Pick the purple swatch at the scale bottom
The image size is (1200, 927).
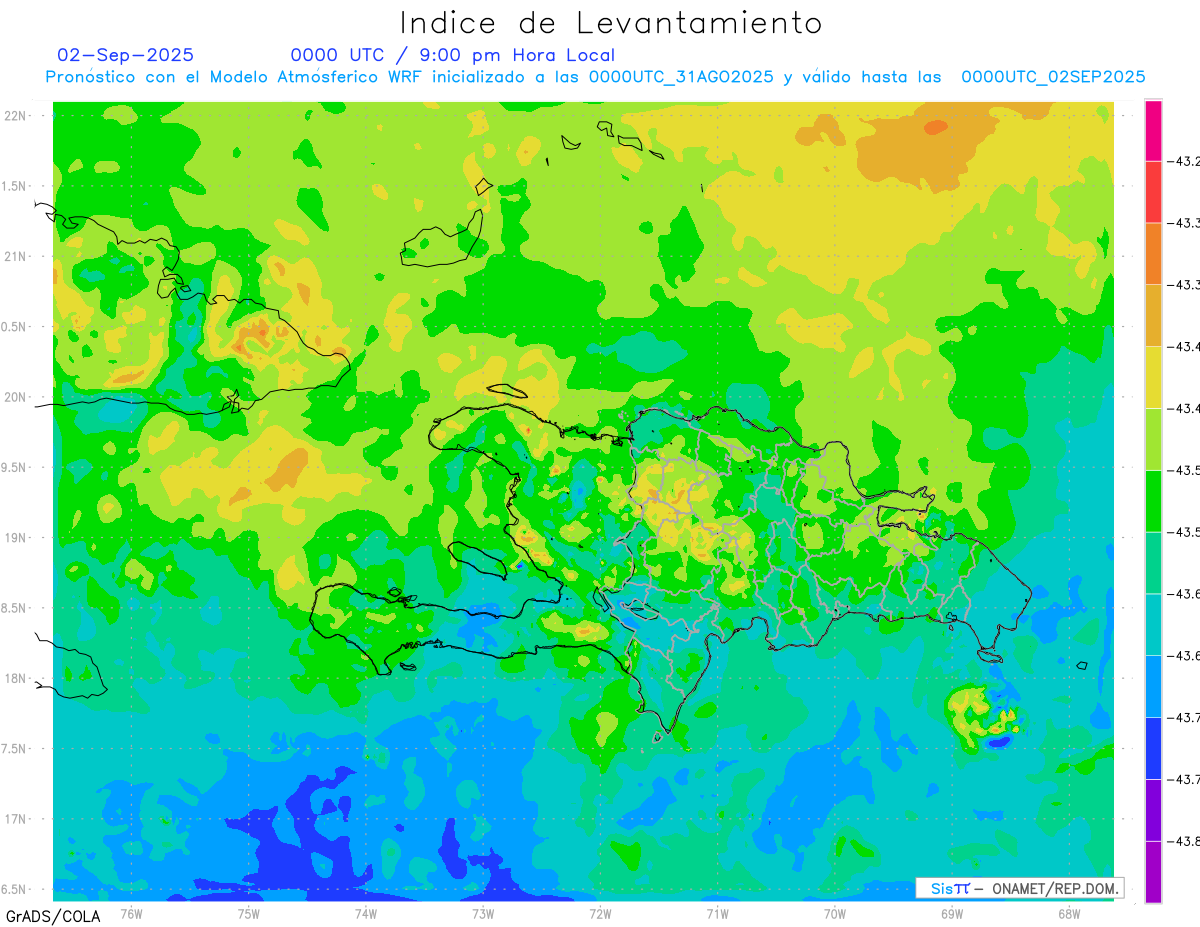(x=1153, y=872)
